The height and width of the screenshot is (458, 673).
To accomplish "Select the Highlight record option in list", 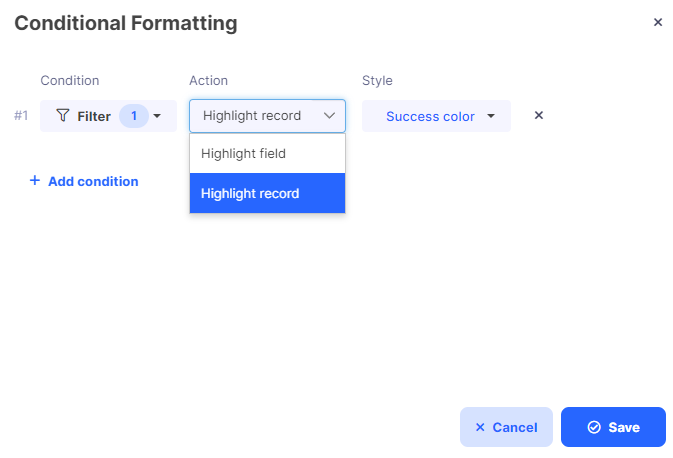I will click(267, 193).
